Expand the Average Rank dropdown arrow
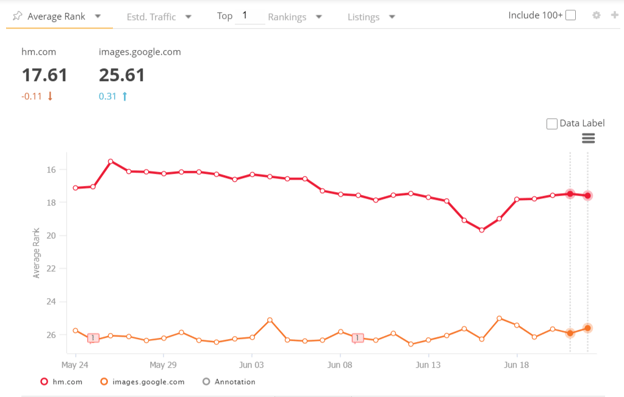The width and height of the screenshot is (624, 397). (x=98, y=16)
